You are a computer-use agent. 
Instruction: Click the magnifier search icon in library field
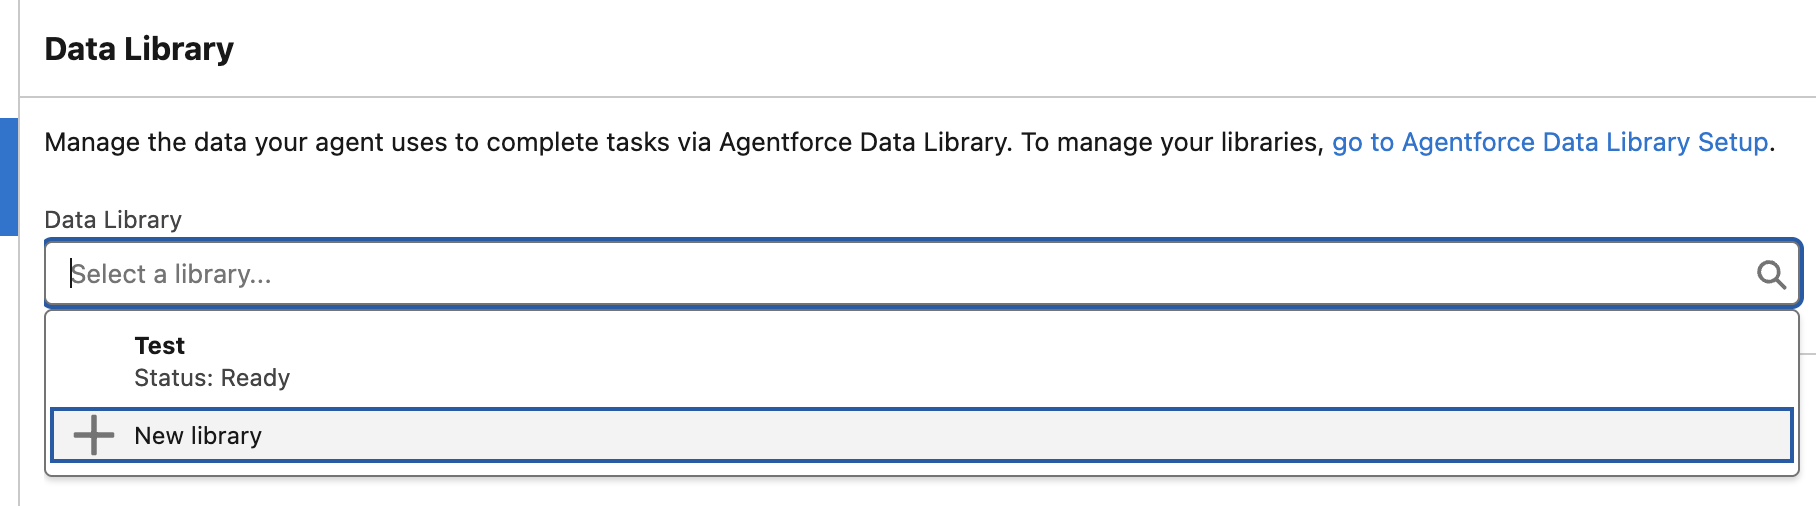coord(1771,274)
